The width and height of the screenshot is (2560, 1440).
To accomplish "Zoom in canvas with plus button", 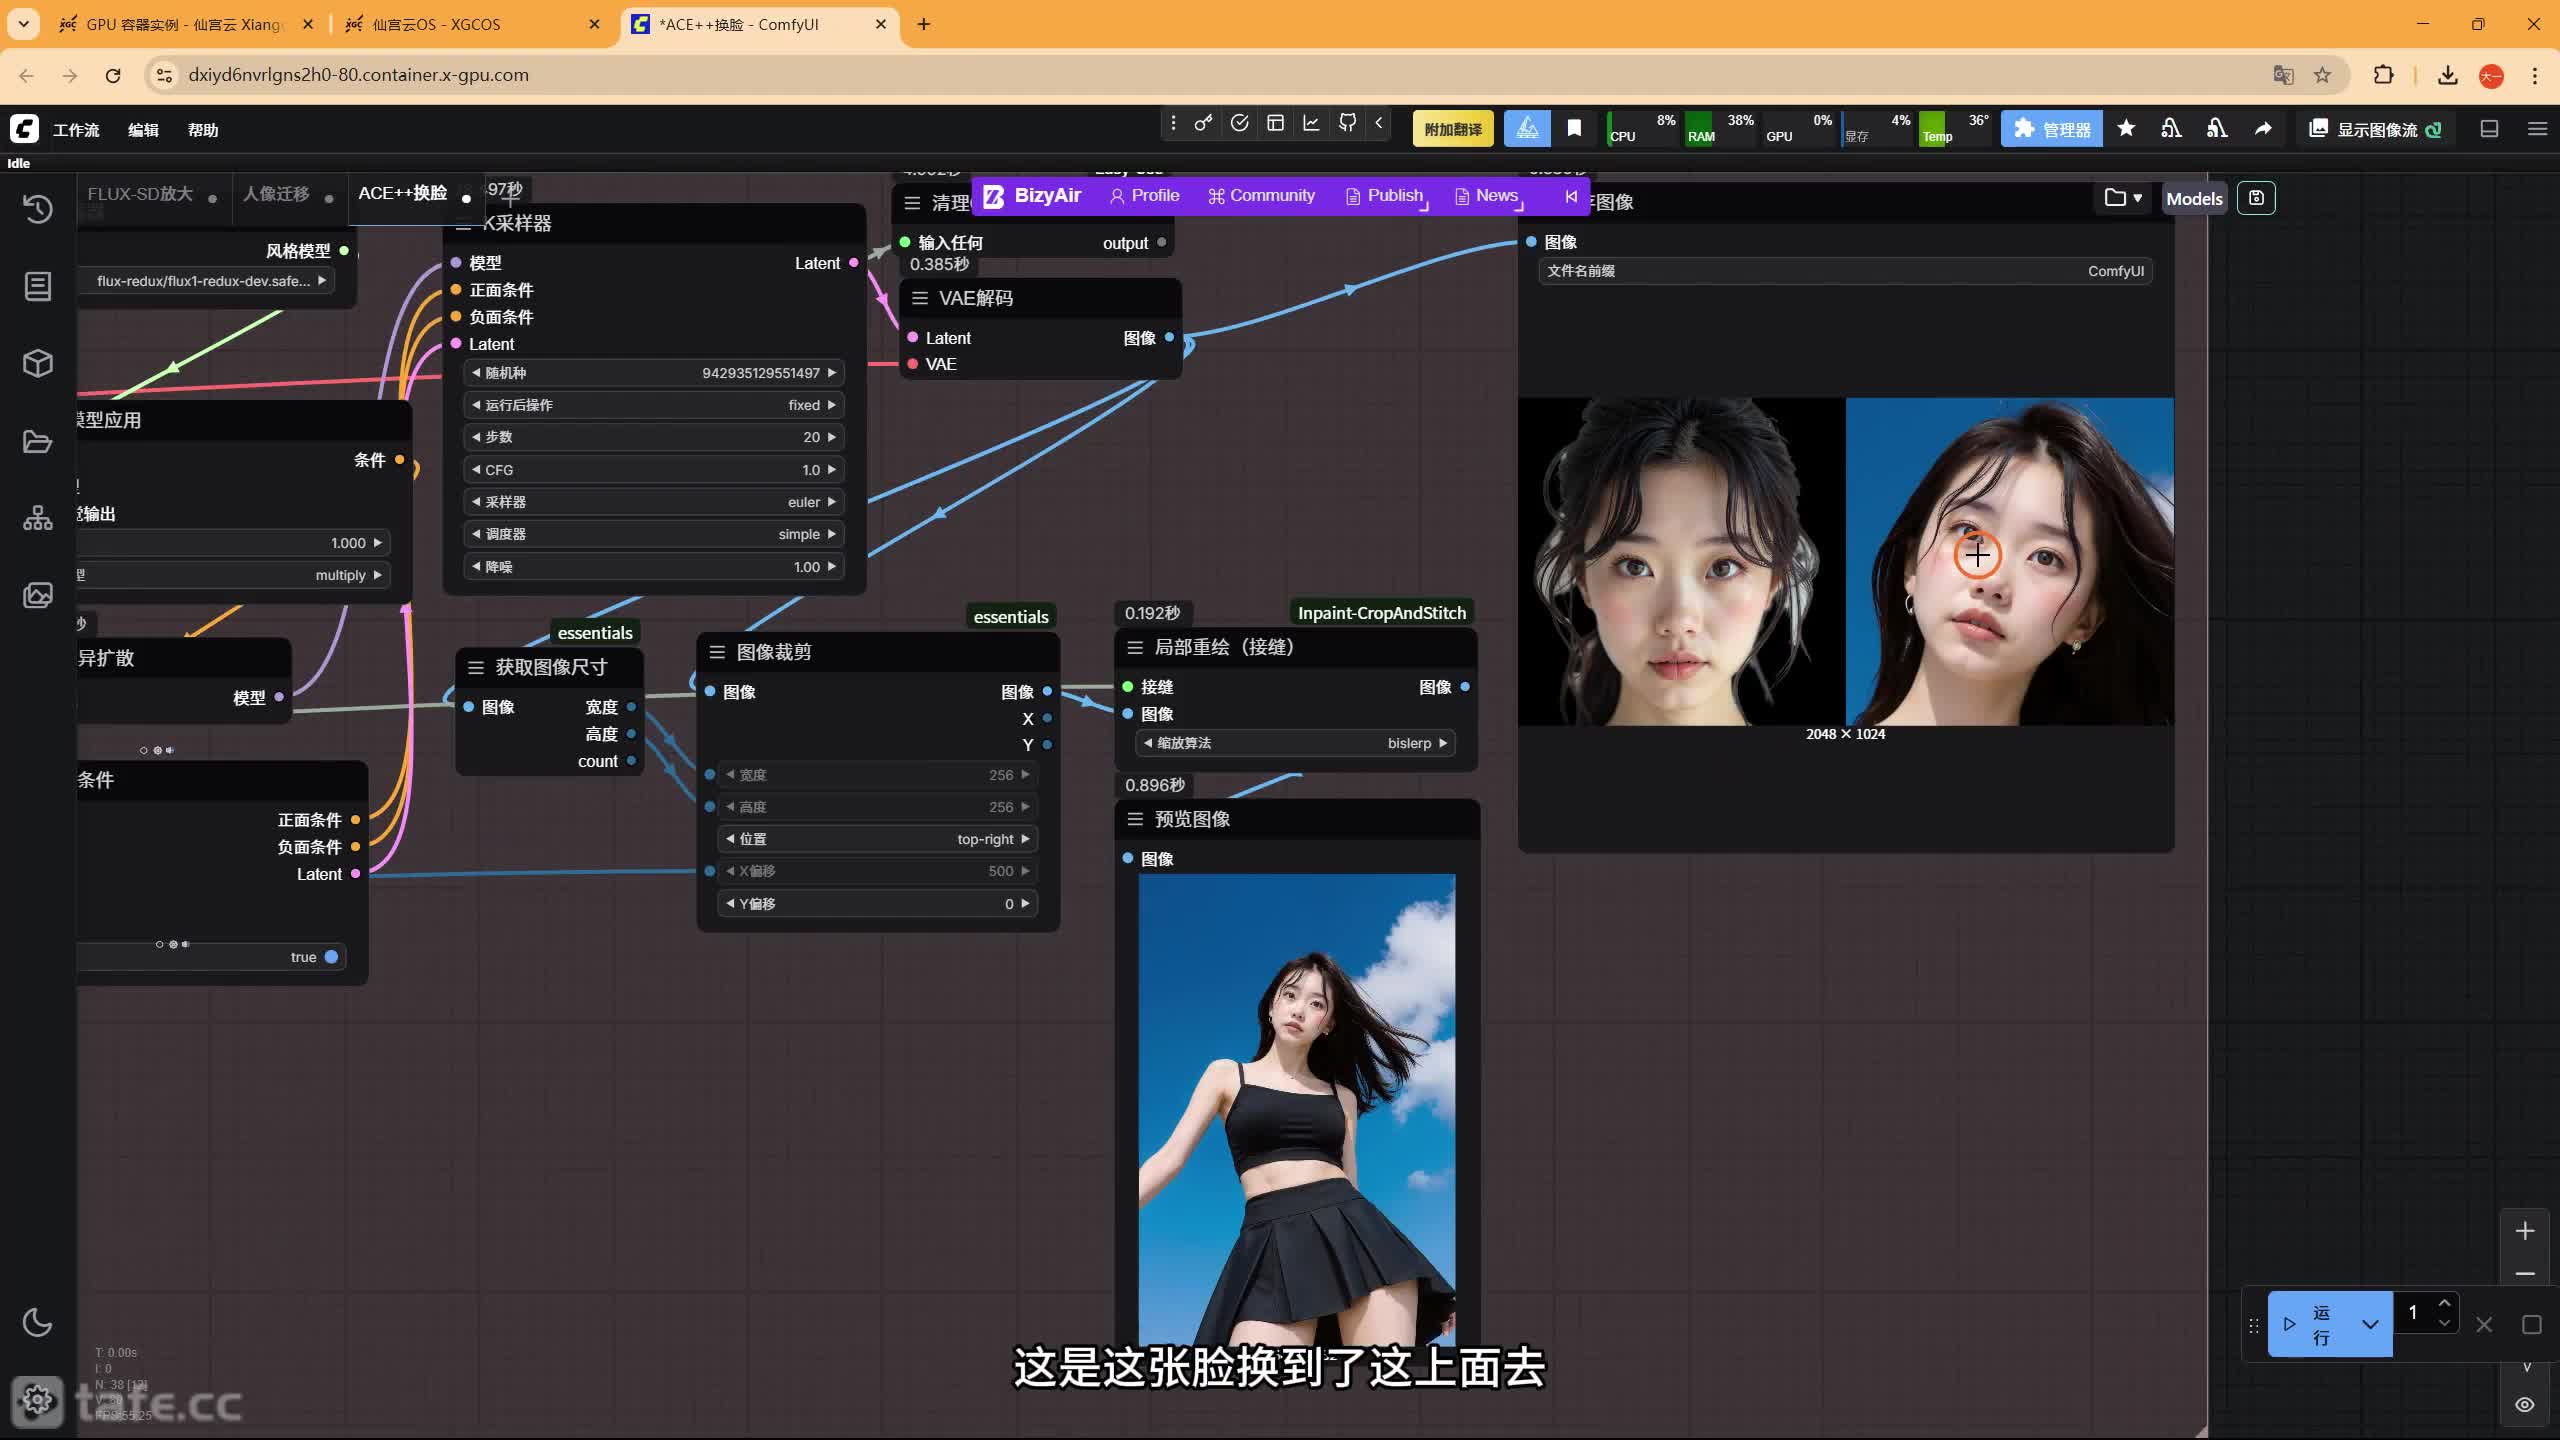I will pyautogui.click(x=2525, y=1231).
